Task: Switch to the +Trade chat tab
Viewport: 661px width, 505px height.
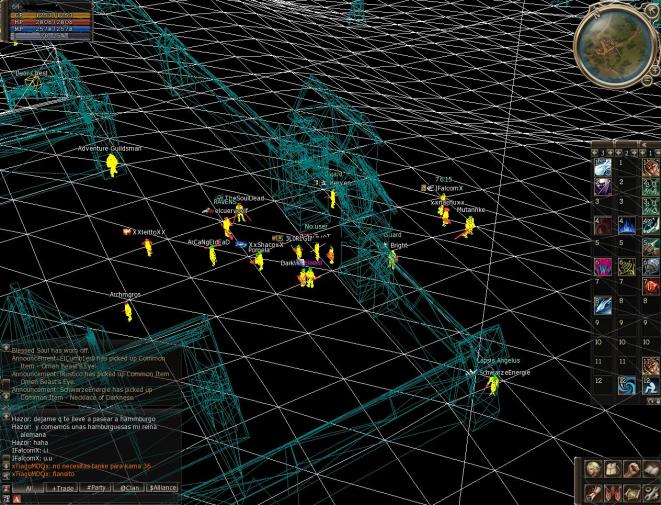Action: [x=62, y=488]
